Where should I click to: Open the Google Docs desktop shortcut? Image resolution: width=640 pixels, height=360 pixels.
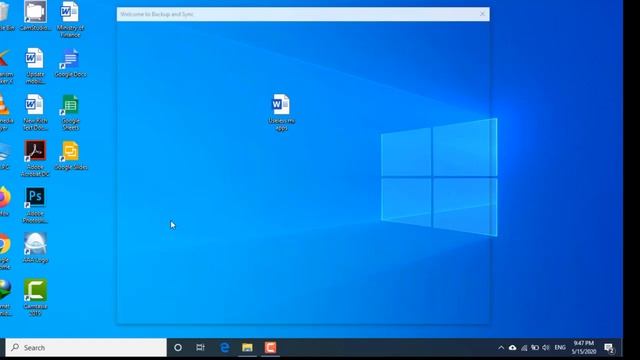coord(70,63)
